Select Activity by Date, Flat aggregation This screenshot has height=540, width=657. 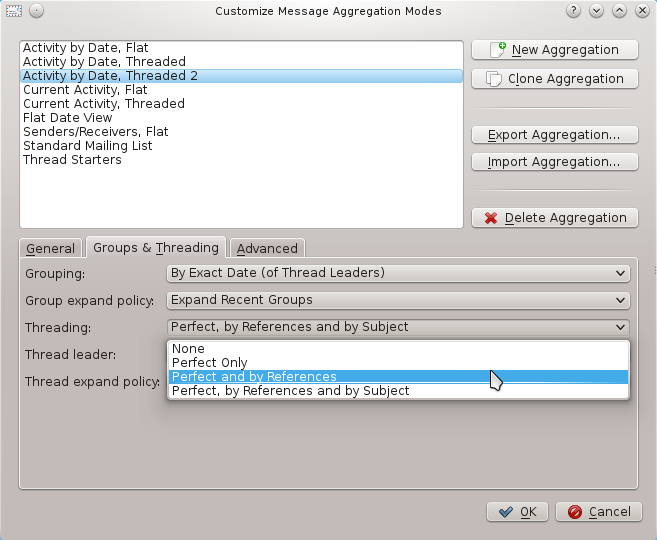(x=241, y=48)
